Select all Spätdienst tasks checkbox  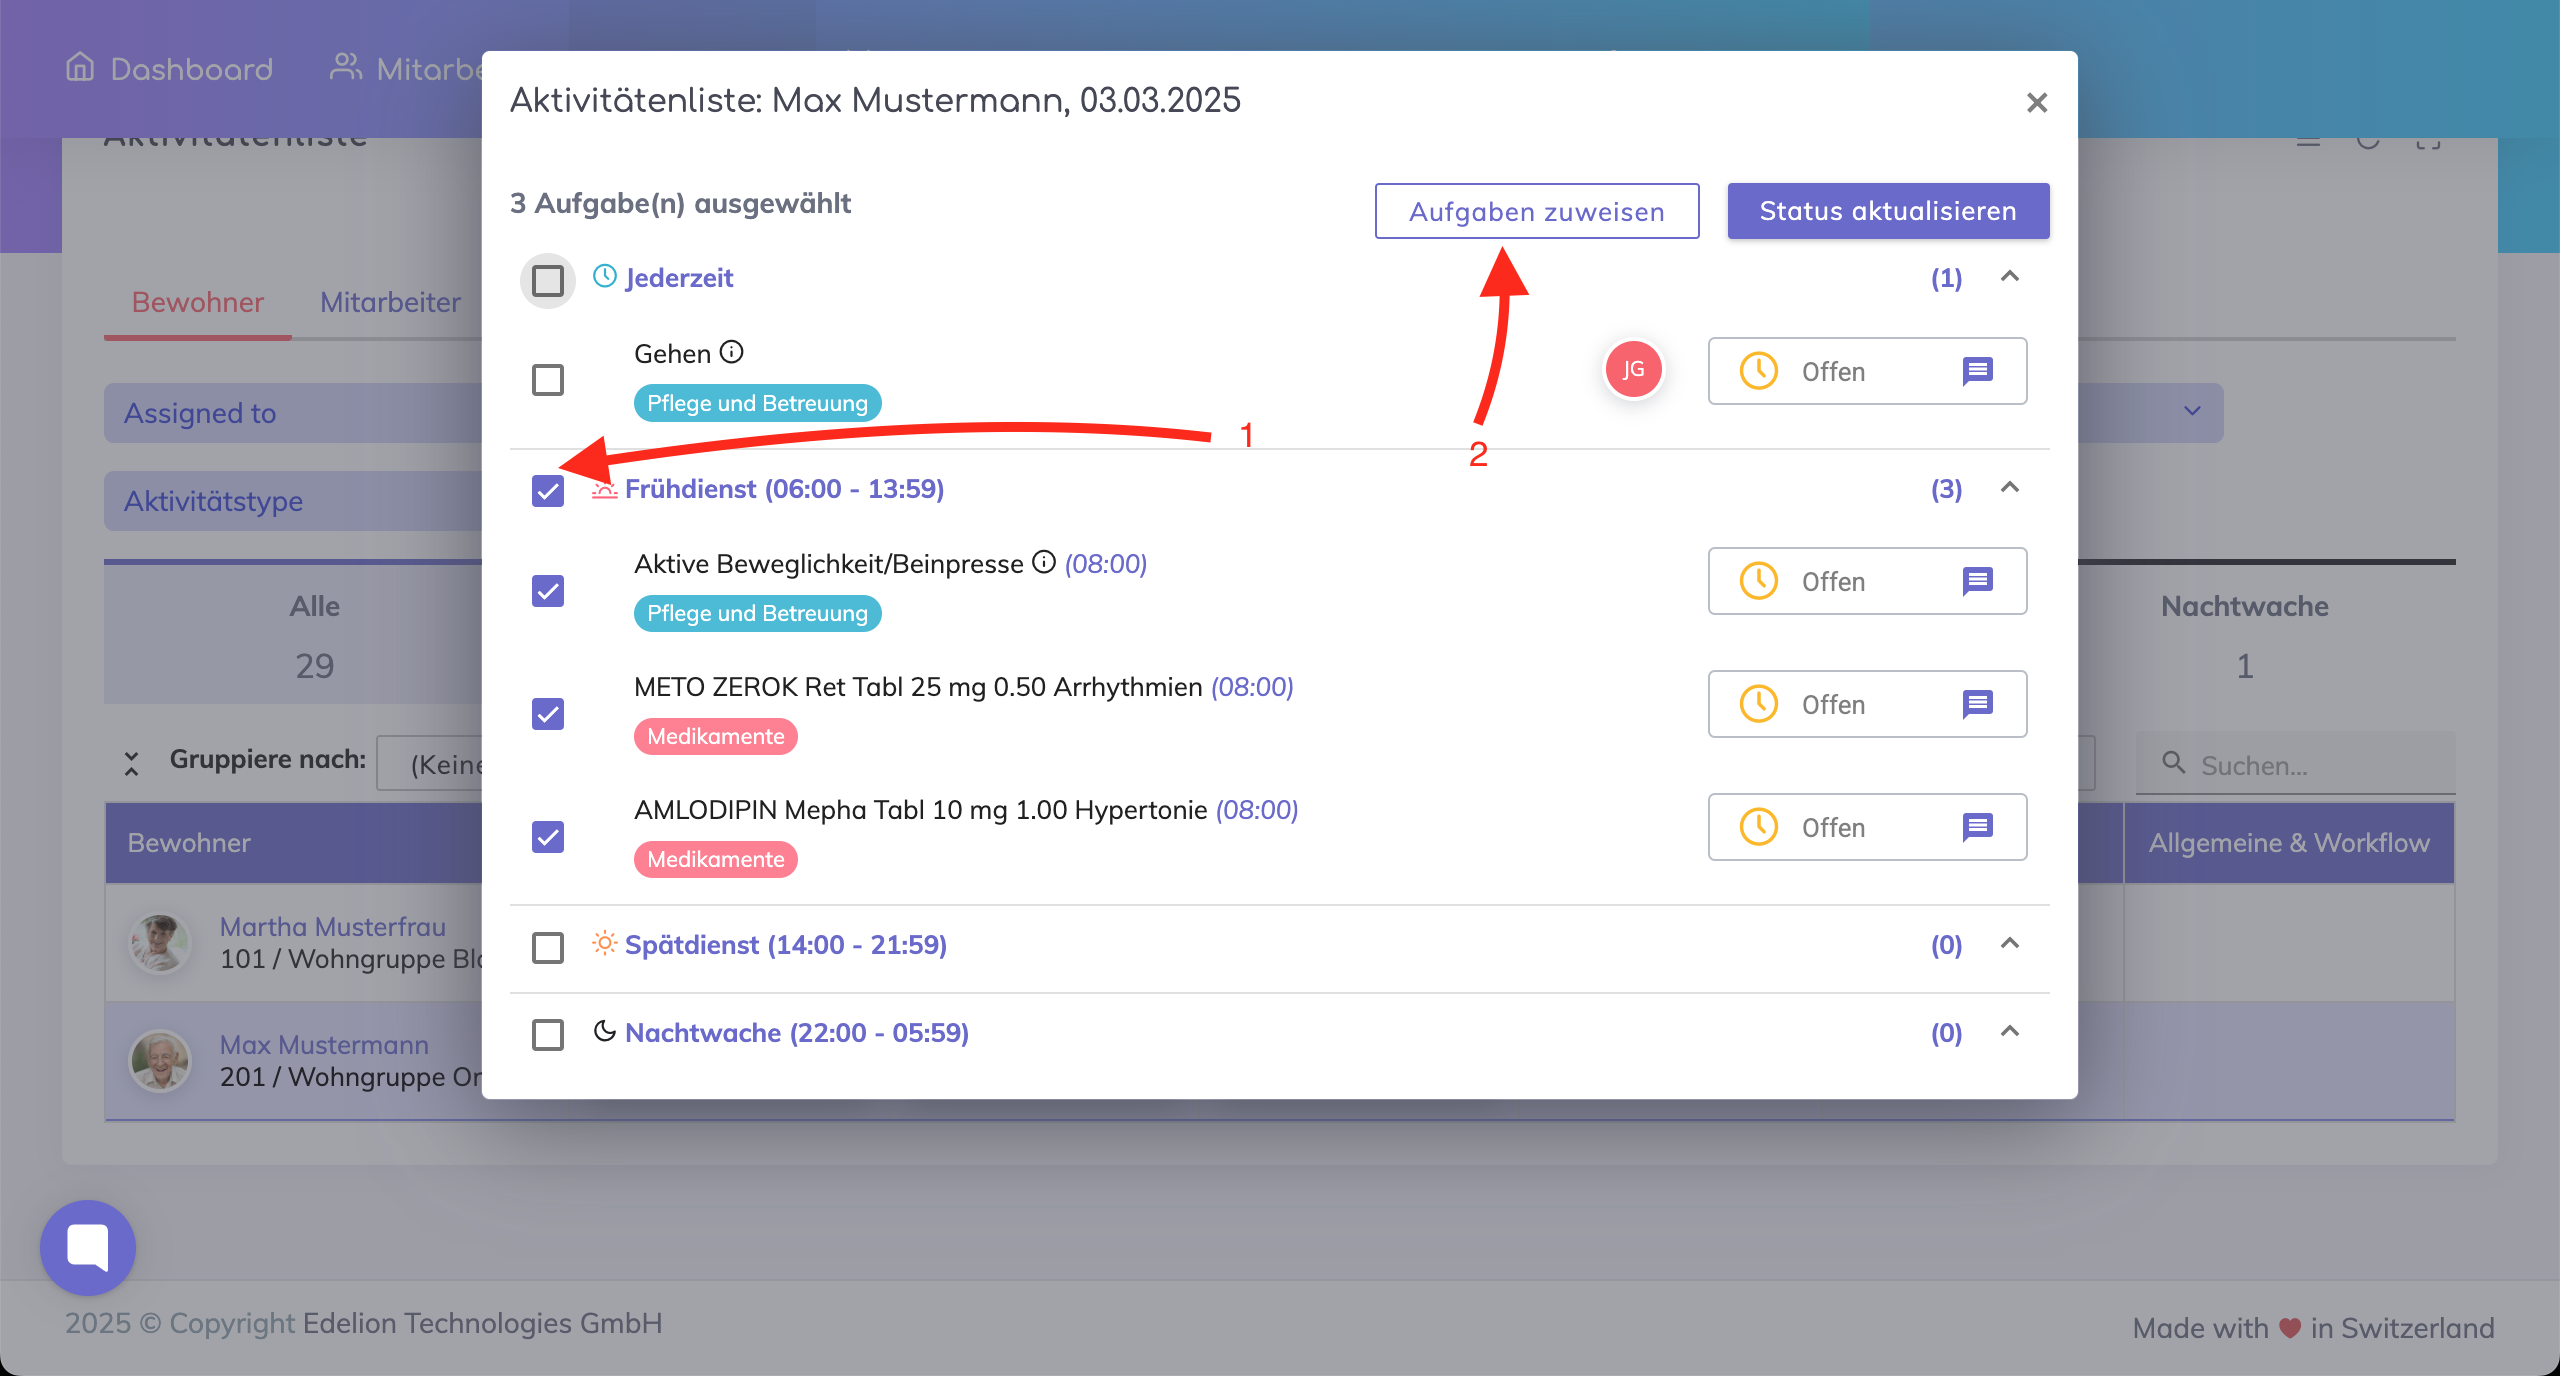coord(548,947)
